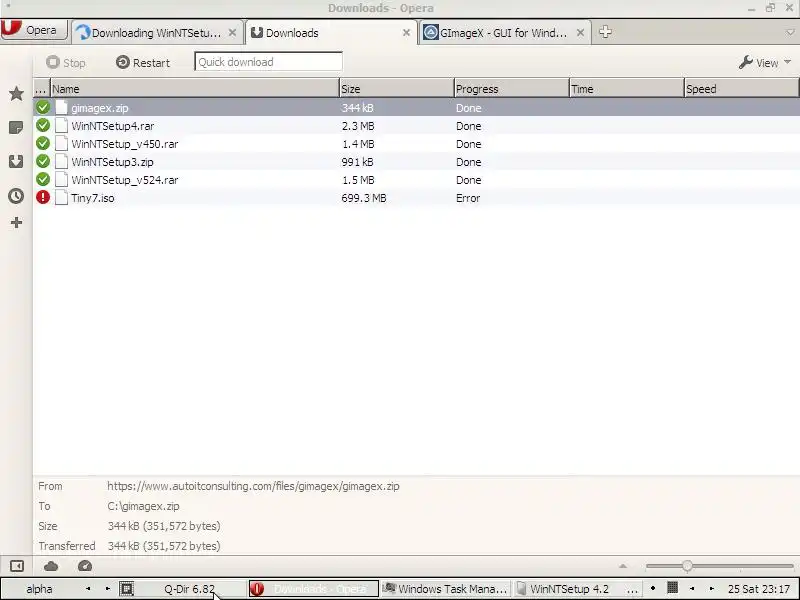Click the green check icon for gimagex.zip
The image size is (800, 600).
43,107
